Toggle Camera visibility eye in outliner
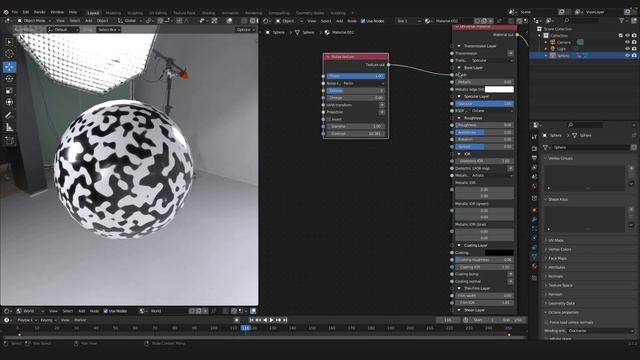 point(627,42)
